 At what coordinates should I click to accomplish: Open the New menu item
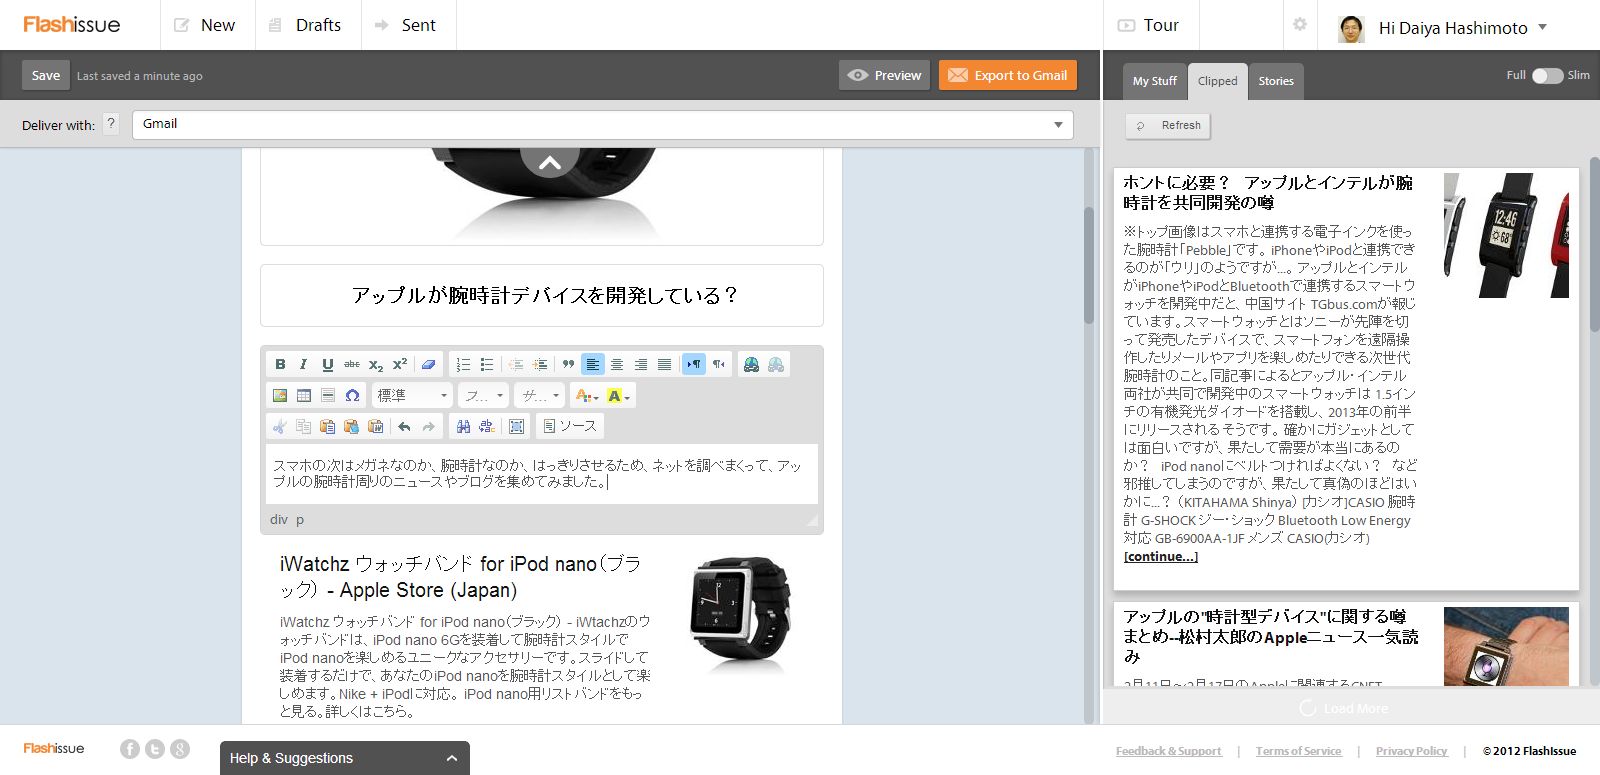(x=206, y=25)
